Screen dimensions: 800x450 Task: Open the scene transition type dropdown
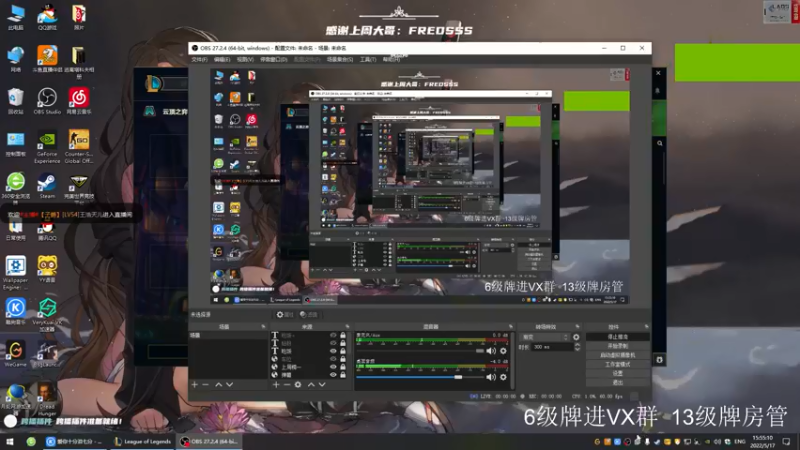544,337
